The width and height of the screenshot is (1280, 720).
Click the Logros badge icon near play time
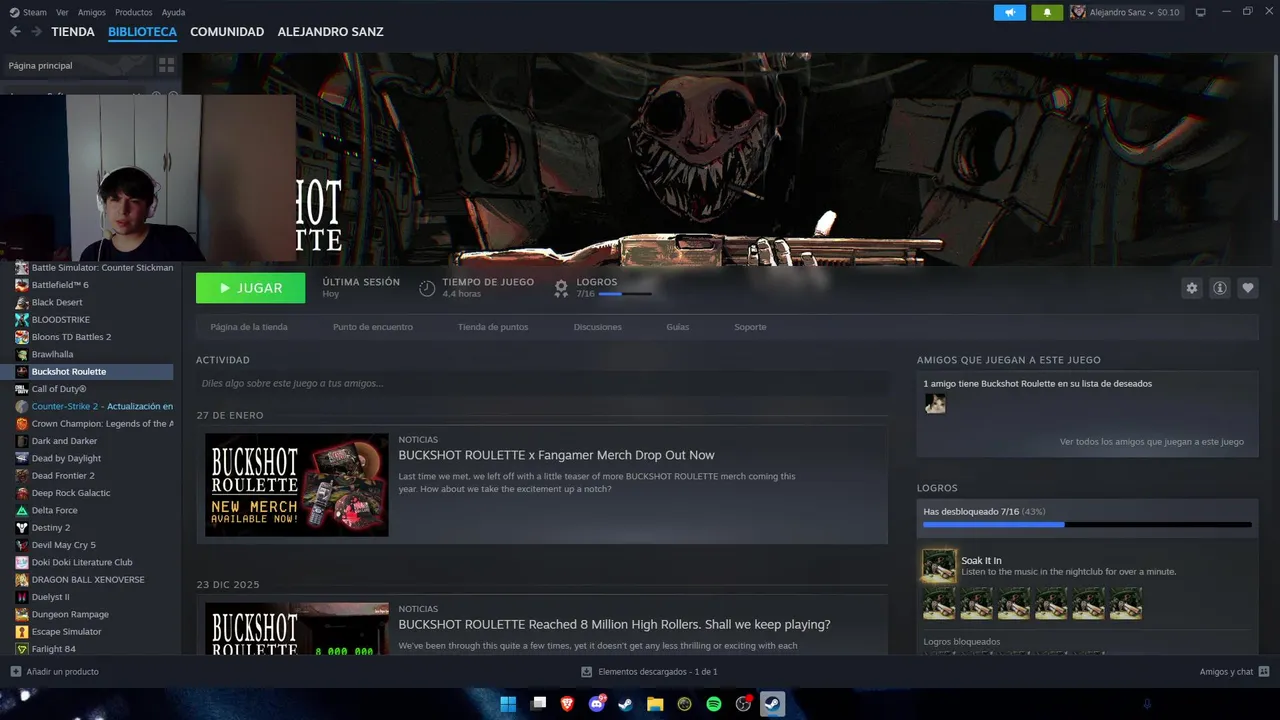click(561, 288)
